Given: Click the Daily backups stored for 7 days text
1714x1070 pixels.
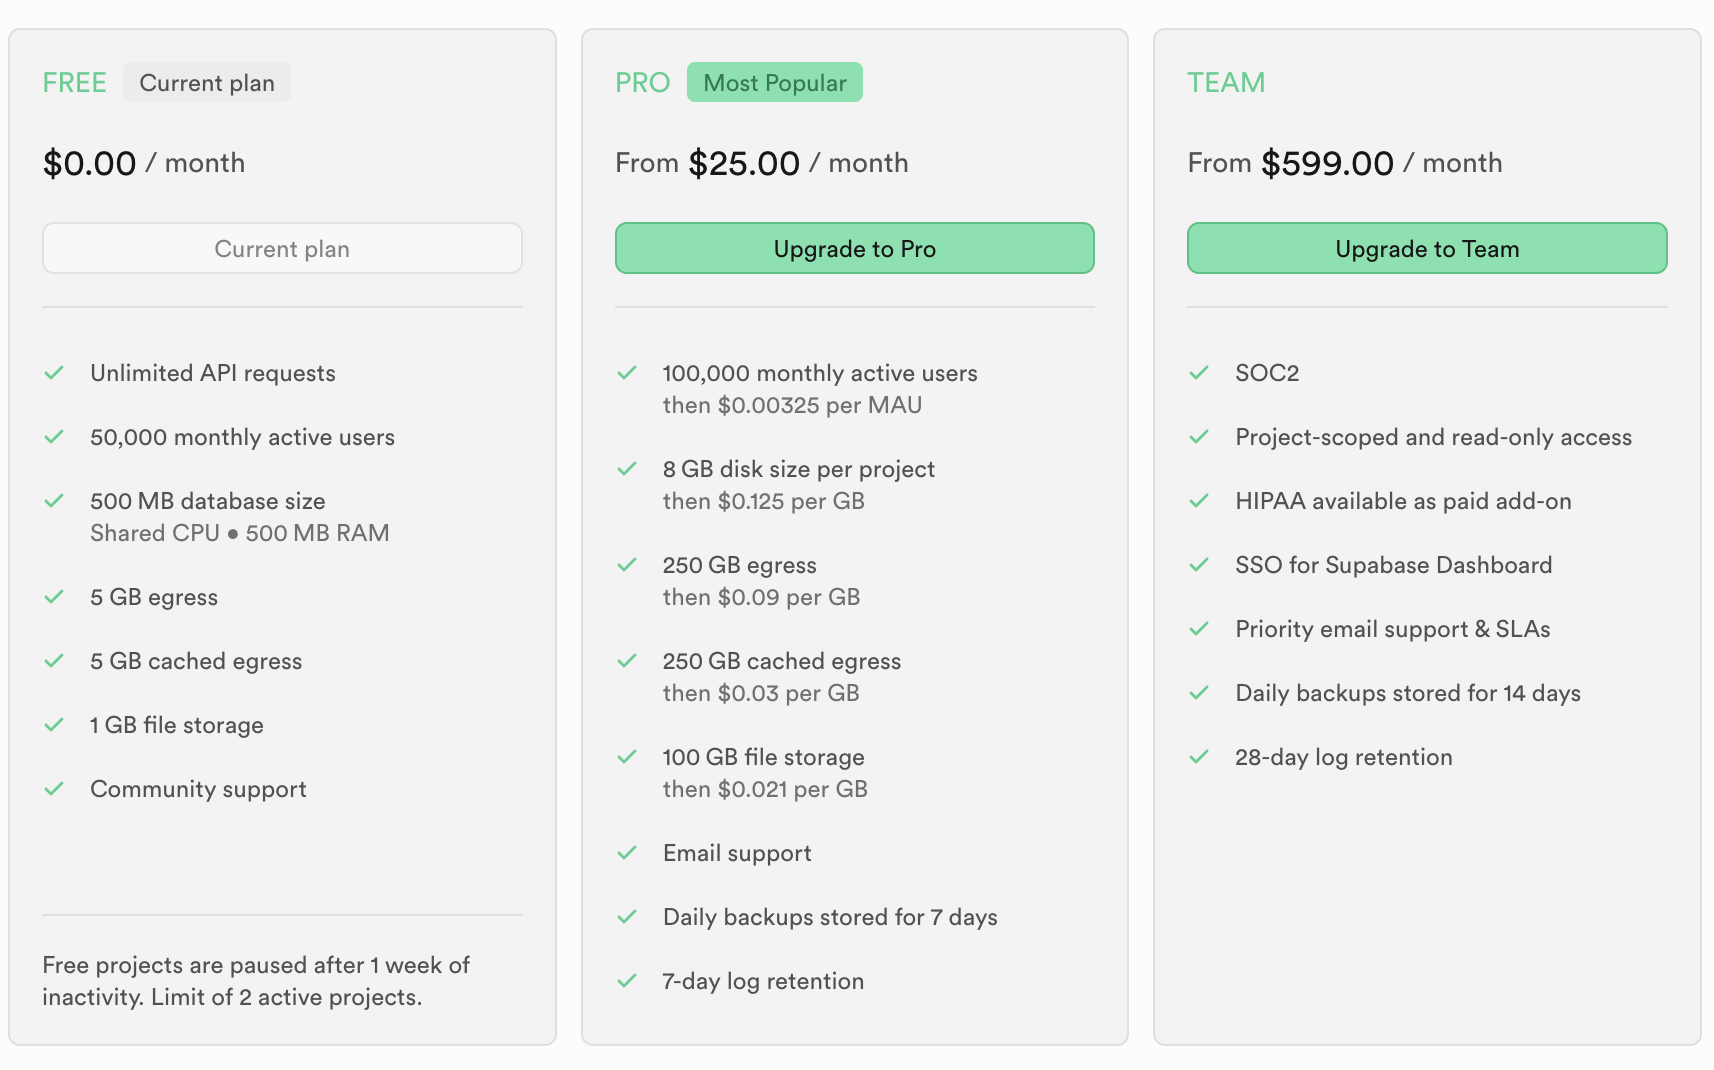Looking at the screenshot, I should [x=830, y=917].
